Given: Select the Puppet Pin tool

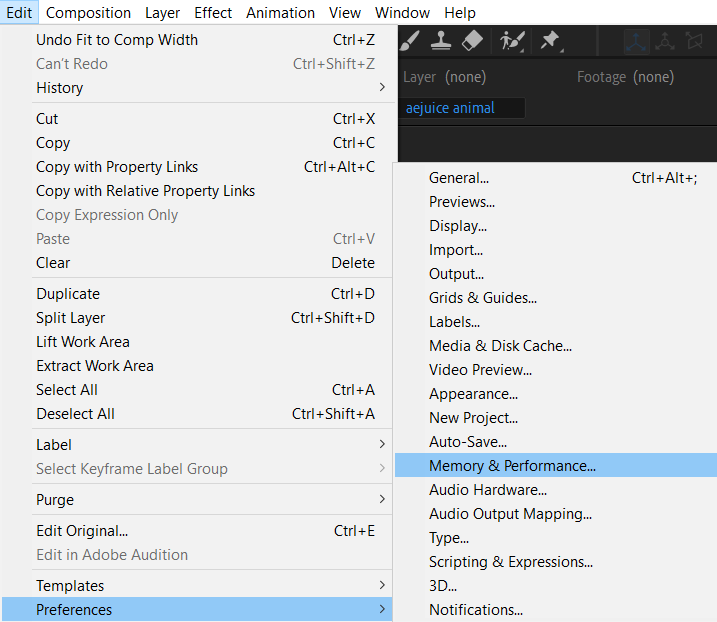Looking at the screenshot, I should [550, 41].
